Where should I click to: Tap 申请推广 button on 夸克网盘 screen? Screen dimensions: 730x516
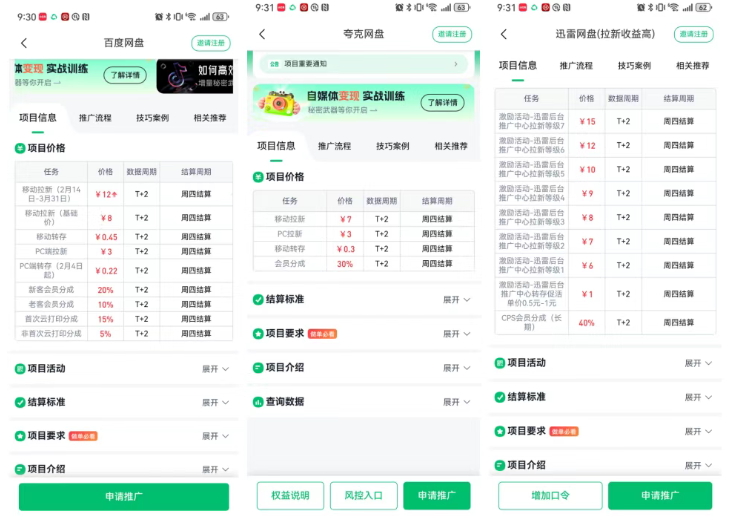(437, 496)
